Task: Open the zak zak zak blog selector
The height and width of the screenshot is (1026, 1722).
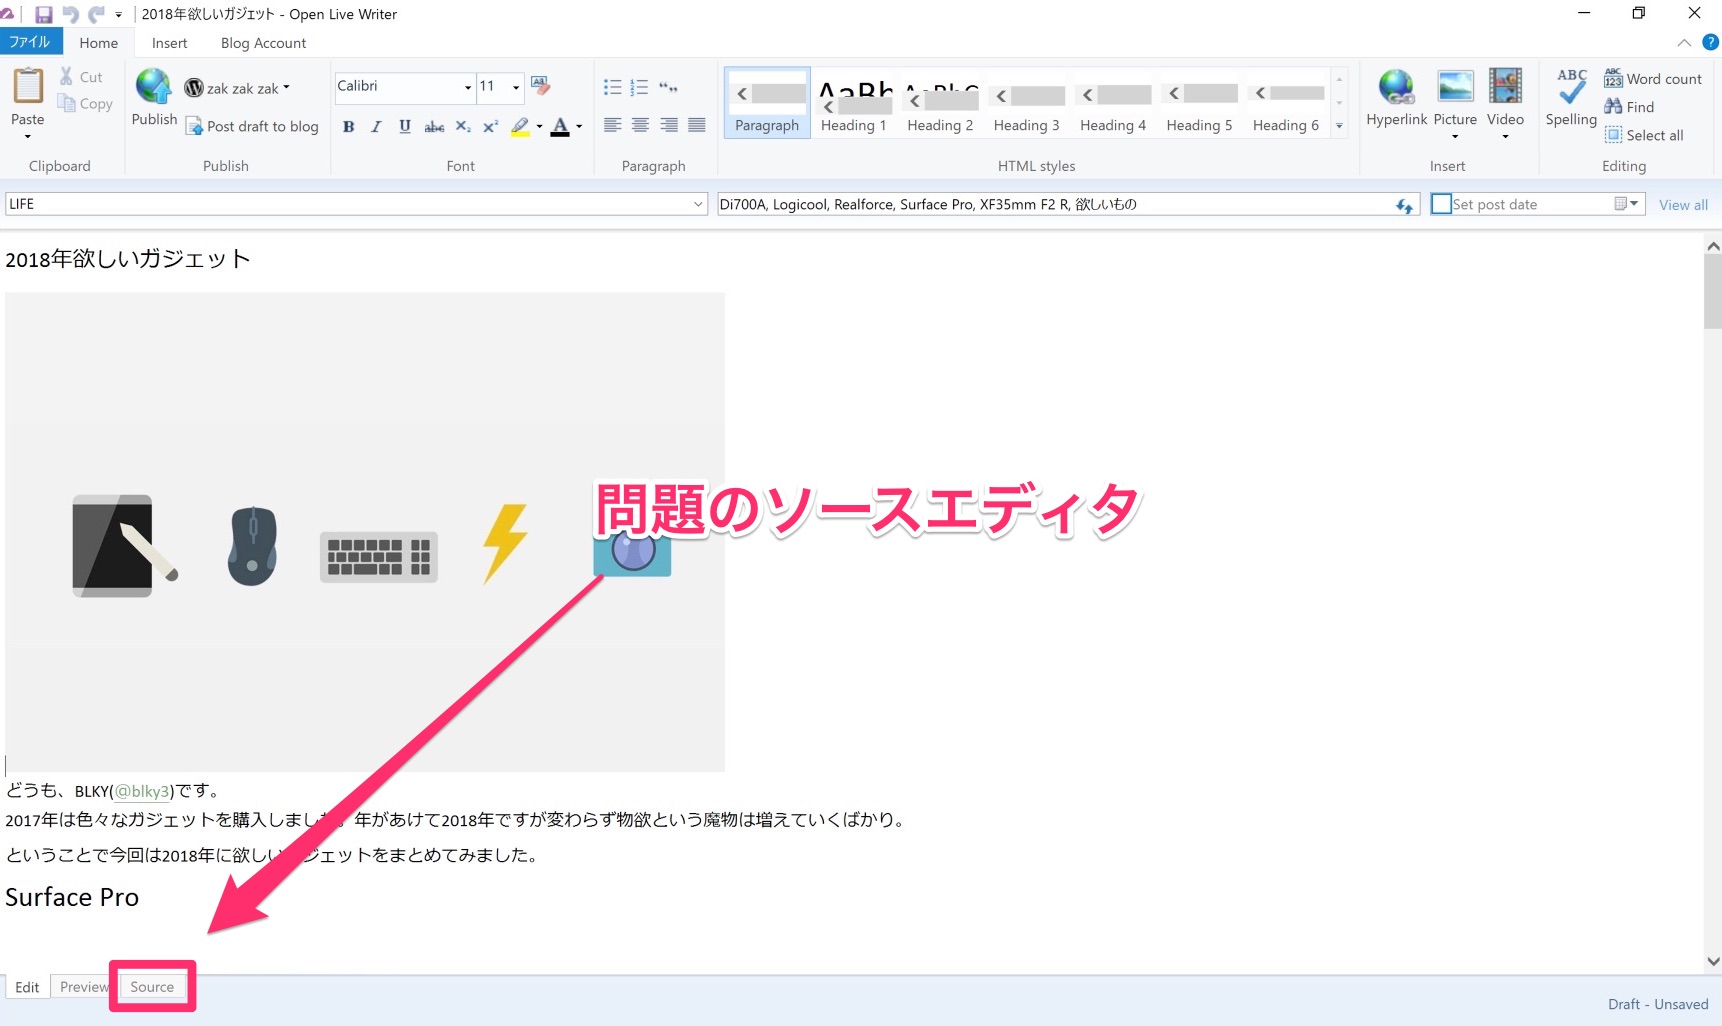Action: pos(237,88)
